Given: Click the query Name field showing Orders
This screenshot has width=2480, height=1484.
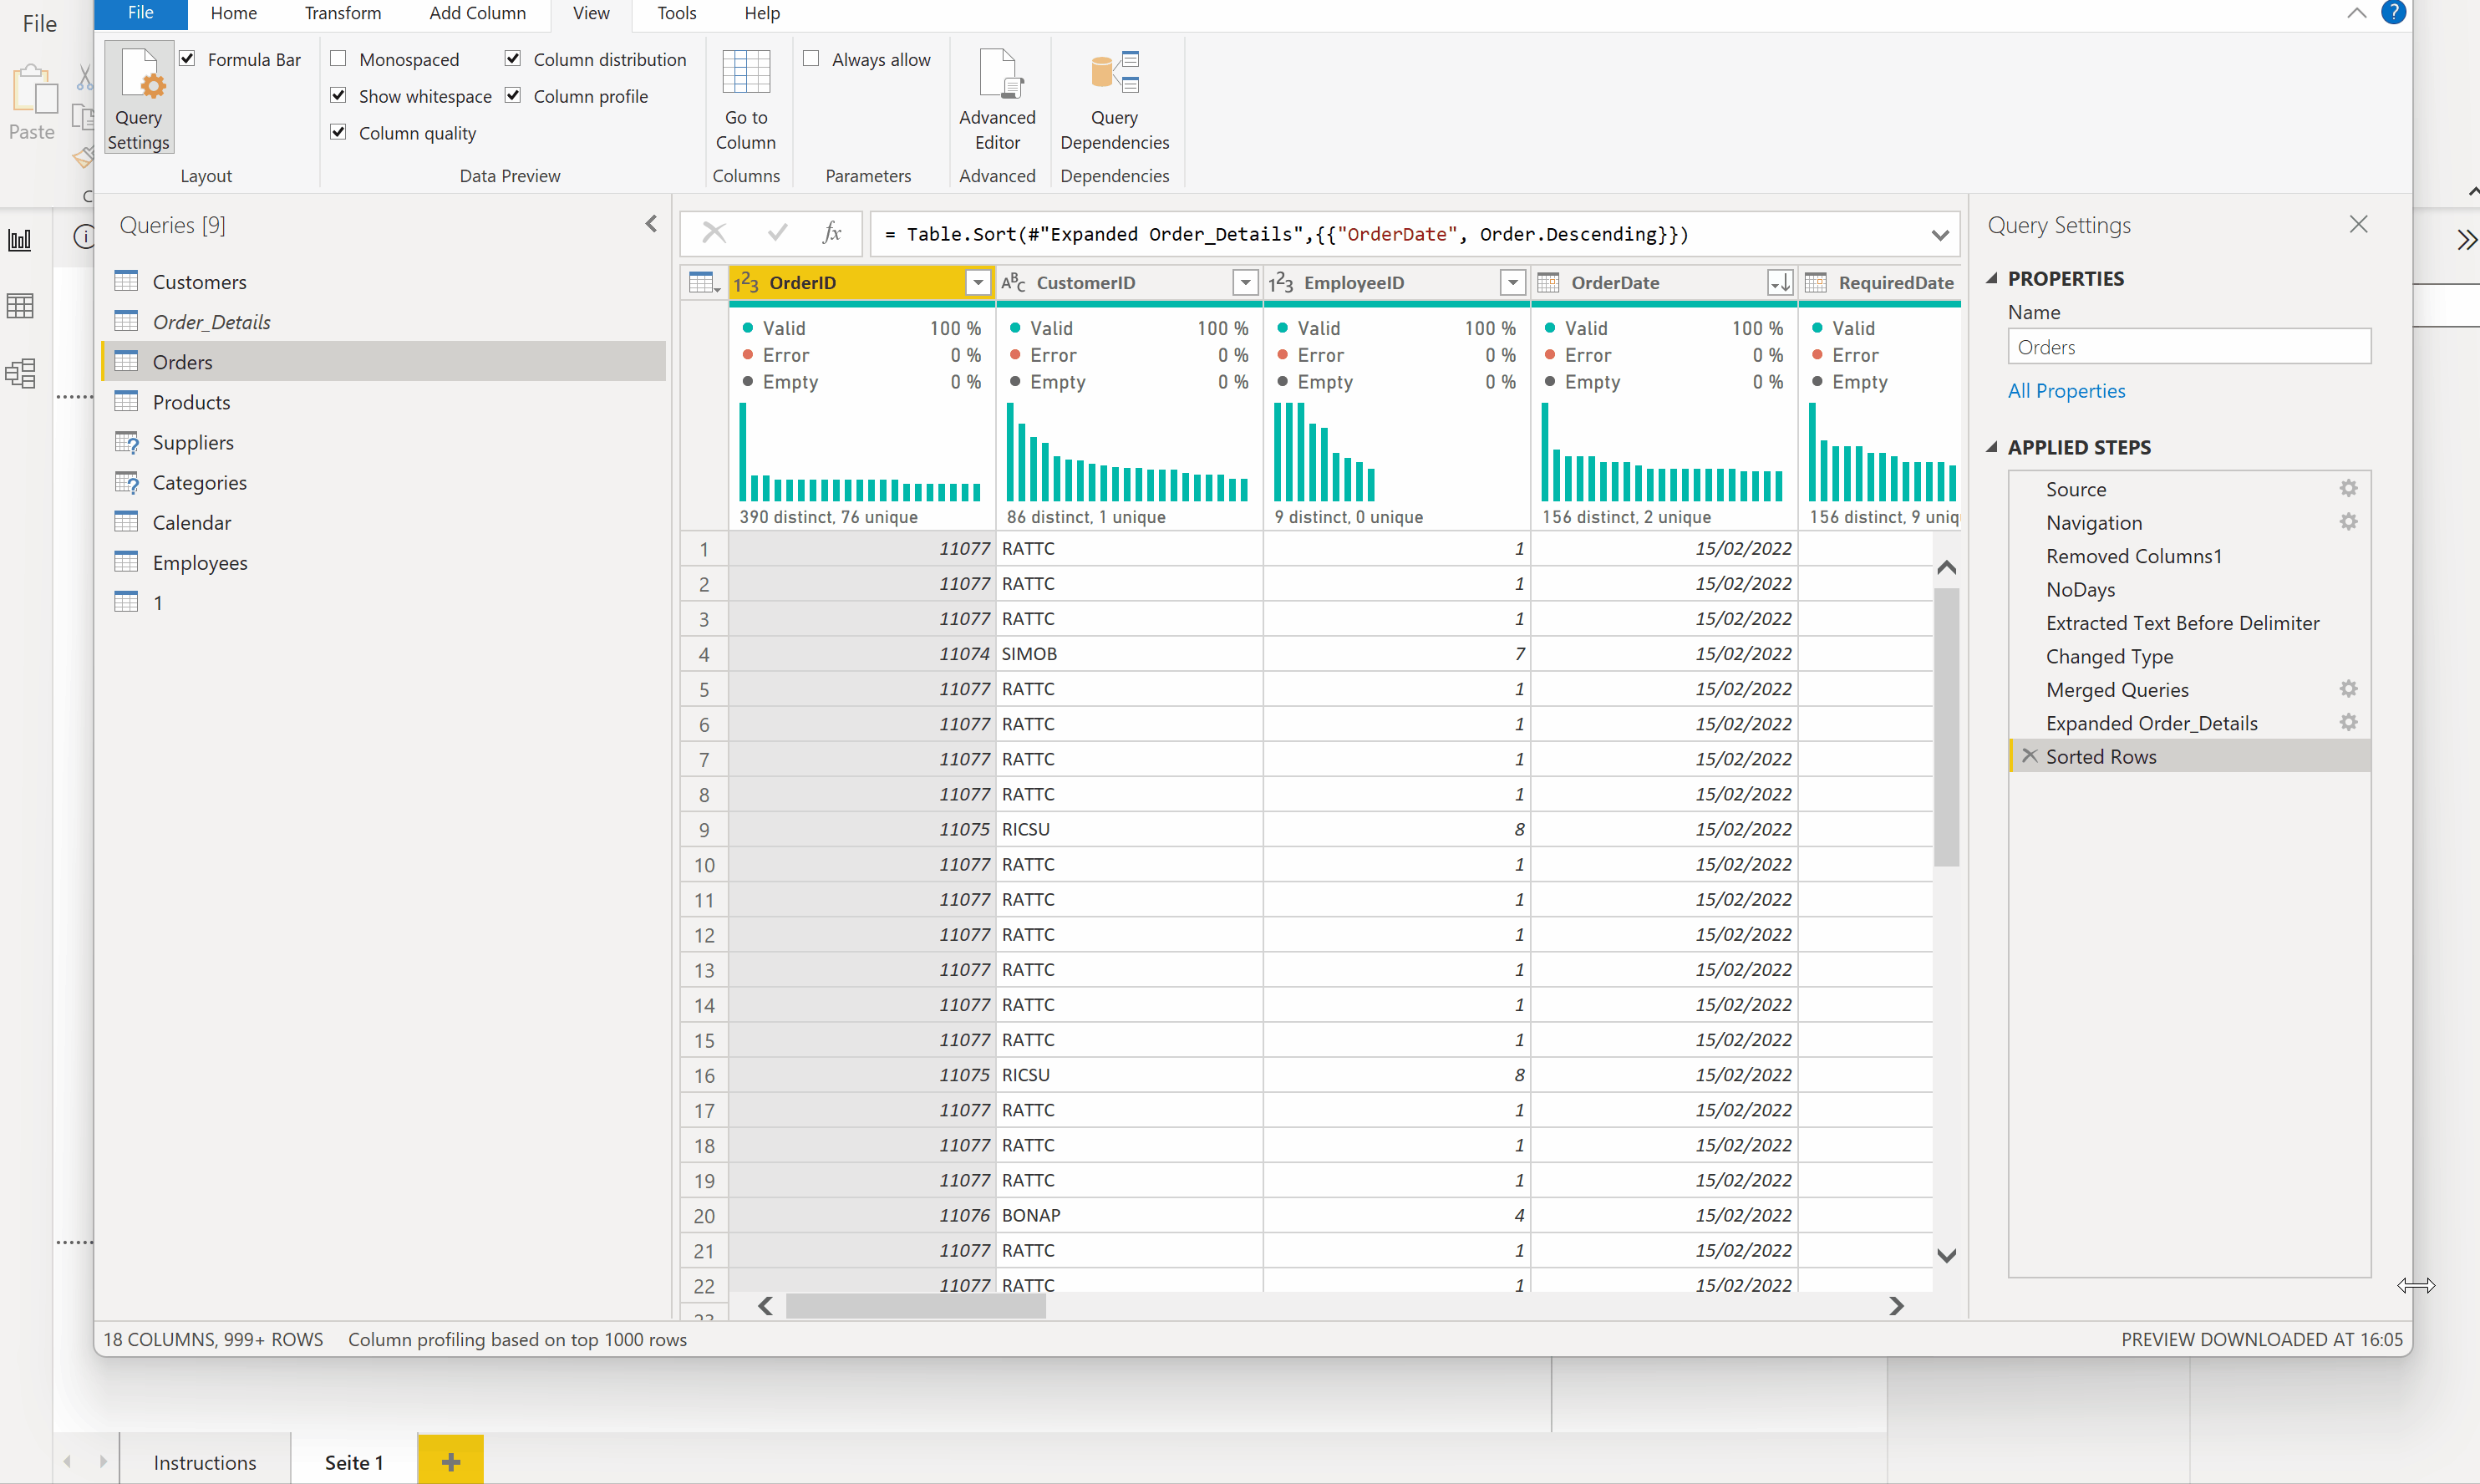Looking at the screenshot, I should [x=2188, y=346].
